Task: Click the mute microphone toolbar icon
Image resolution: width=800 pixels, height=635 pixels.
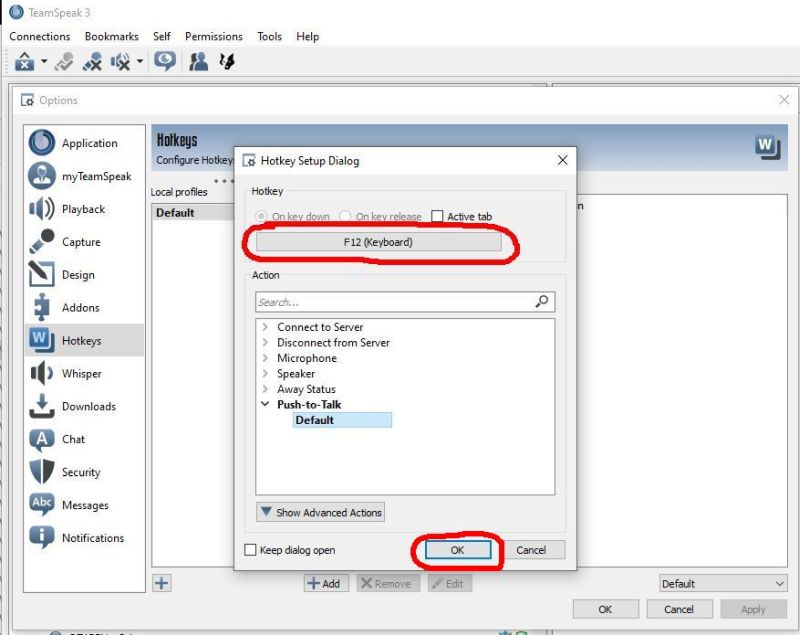Action: pyautogui.click(x=92, y=62)
